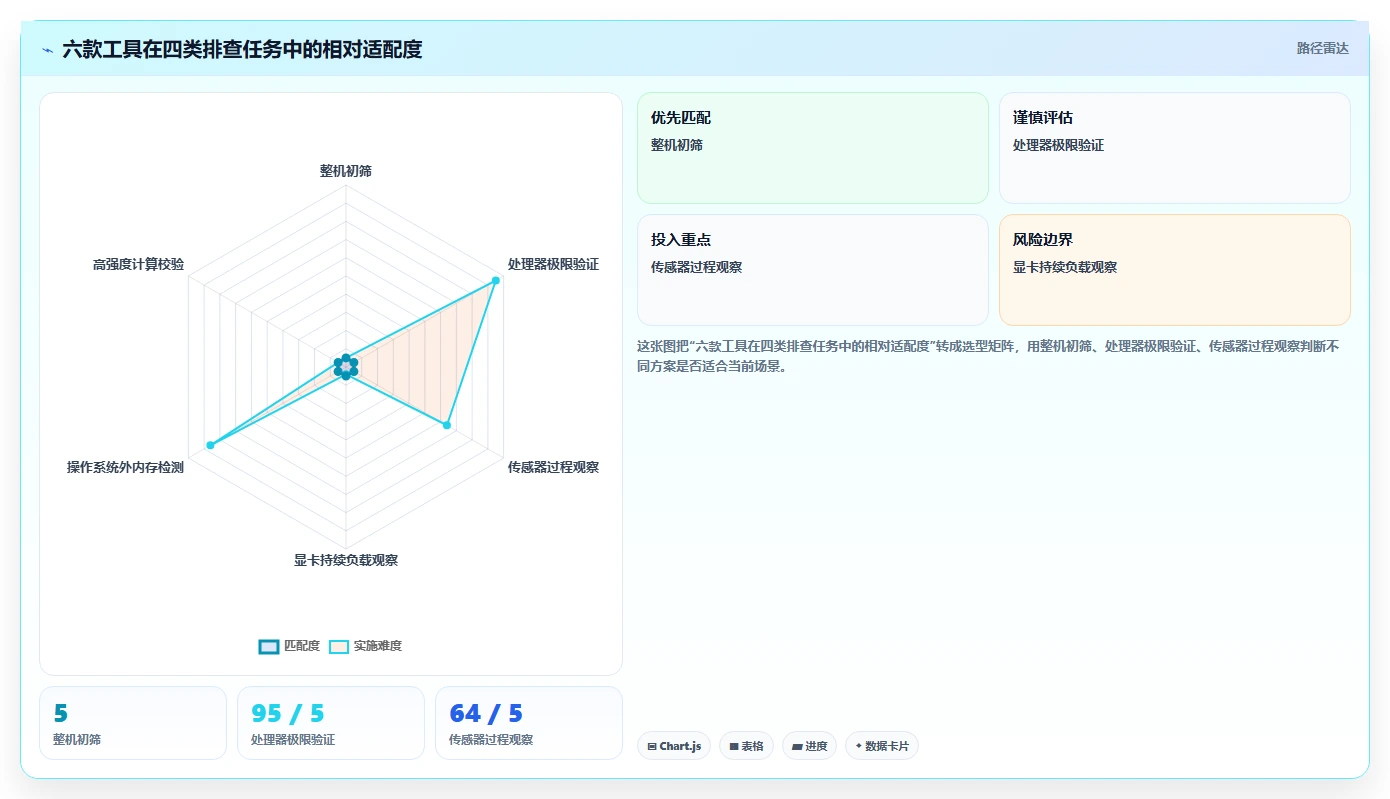Toggle the 实施难度 legend item

[x=366, y=646]
